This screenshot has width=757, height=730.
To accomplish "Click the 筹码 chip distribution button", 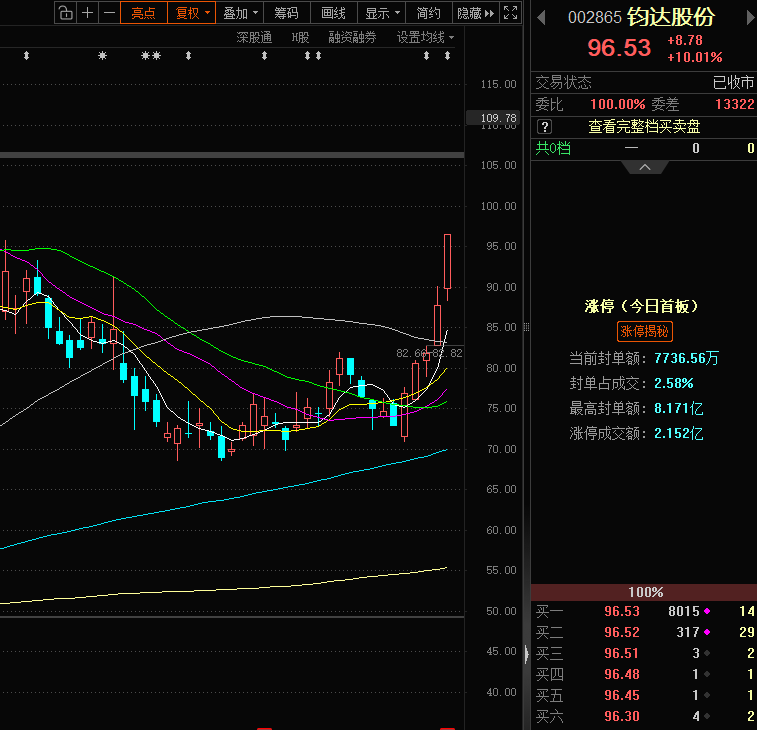I will tap(287, 13).
